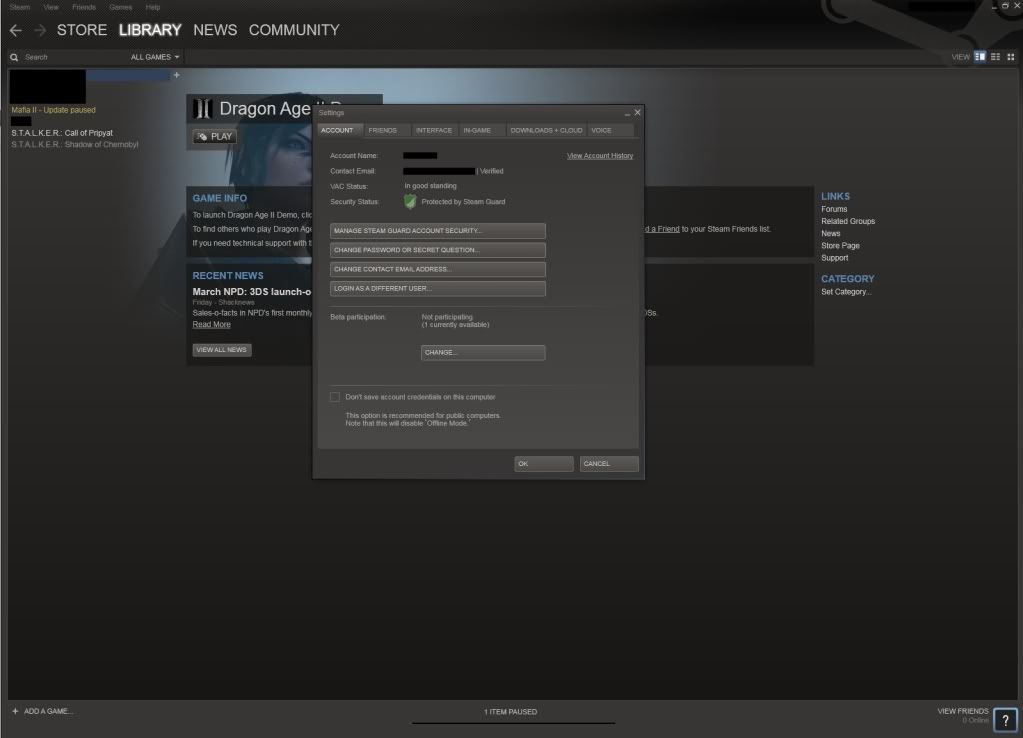Switch to list view icon
This screenshot has width=1023, height=738.
[x=996, y=57]
